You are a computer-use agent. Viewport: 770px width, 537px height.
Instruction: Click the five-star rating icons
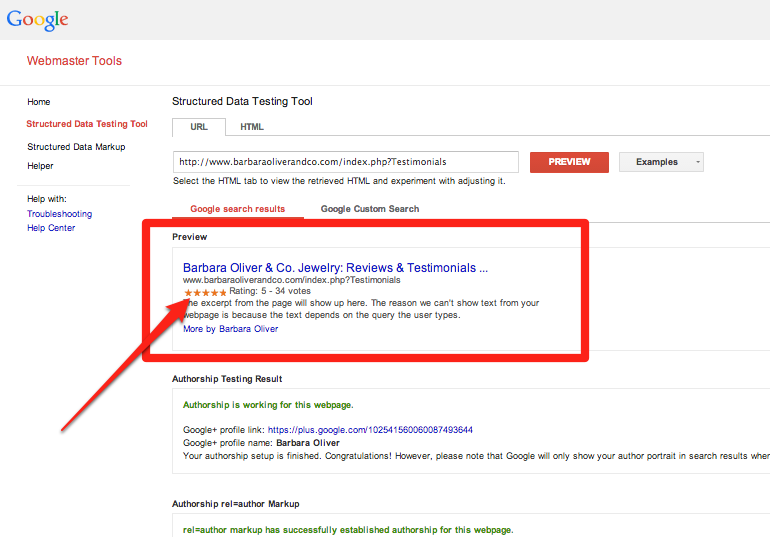click(x=205, y=293)
